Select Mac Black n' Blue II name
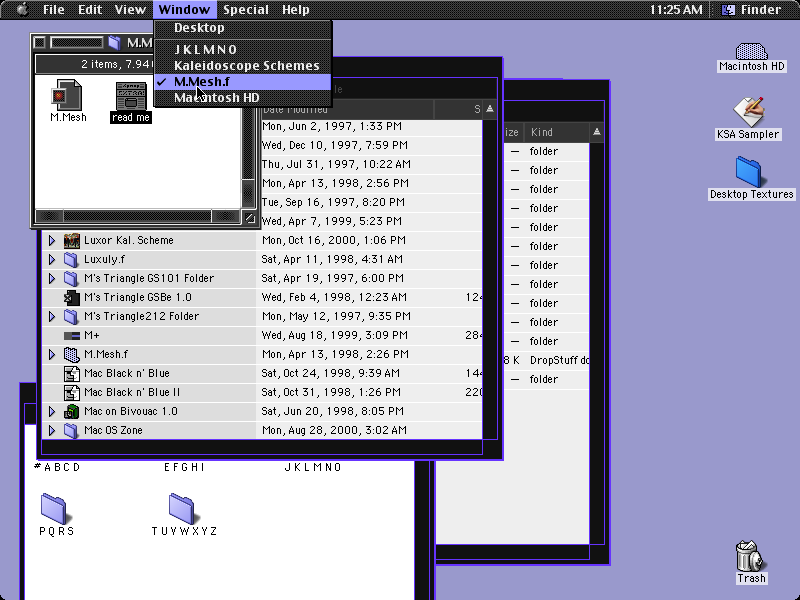Image resolution: width=800 pixels, height=600 pixels. [132, 392]
